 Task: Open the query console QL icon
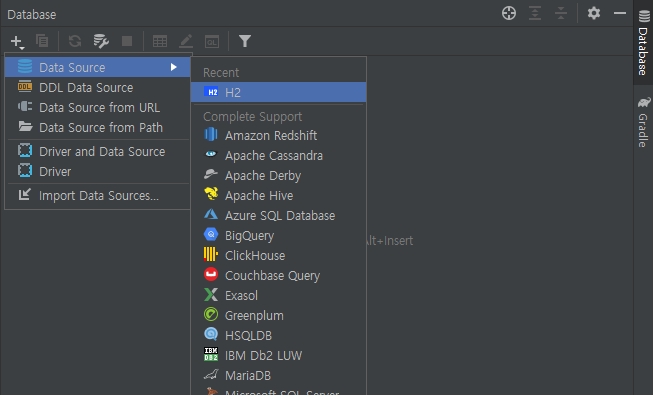[x=212, y=41]
